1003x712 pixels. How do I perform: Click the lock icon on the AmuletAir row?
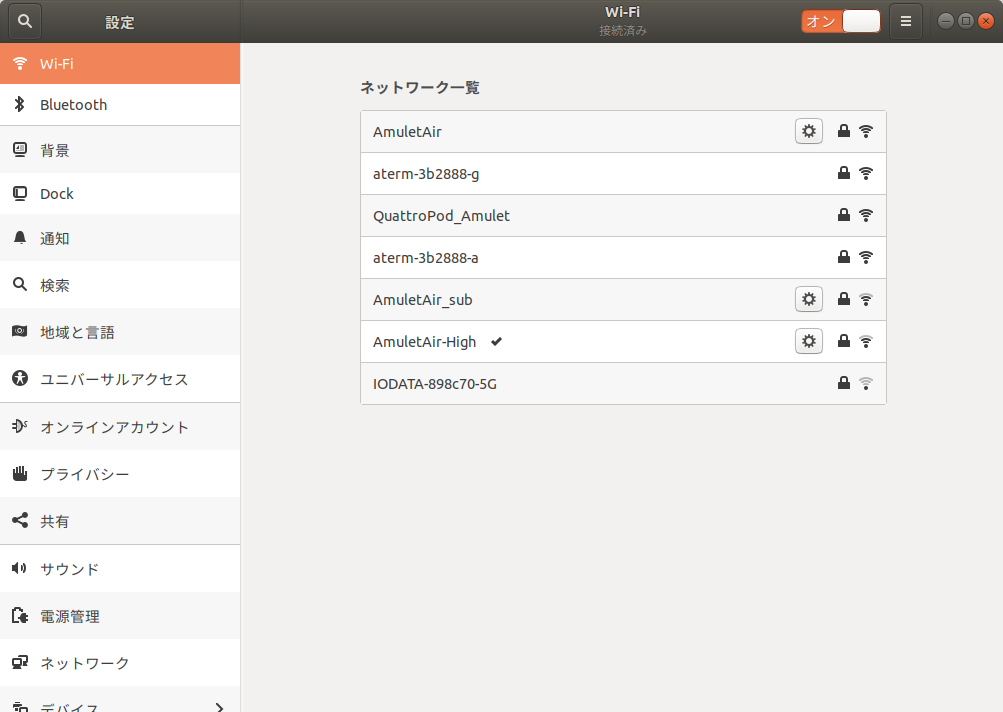coord(844,131)
